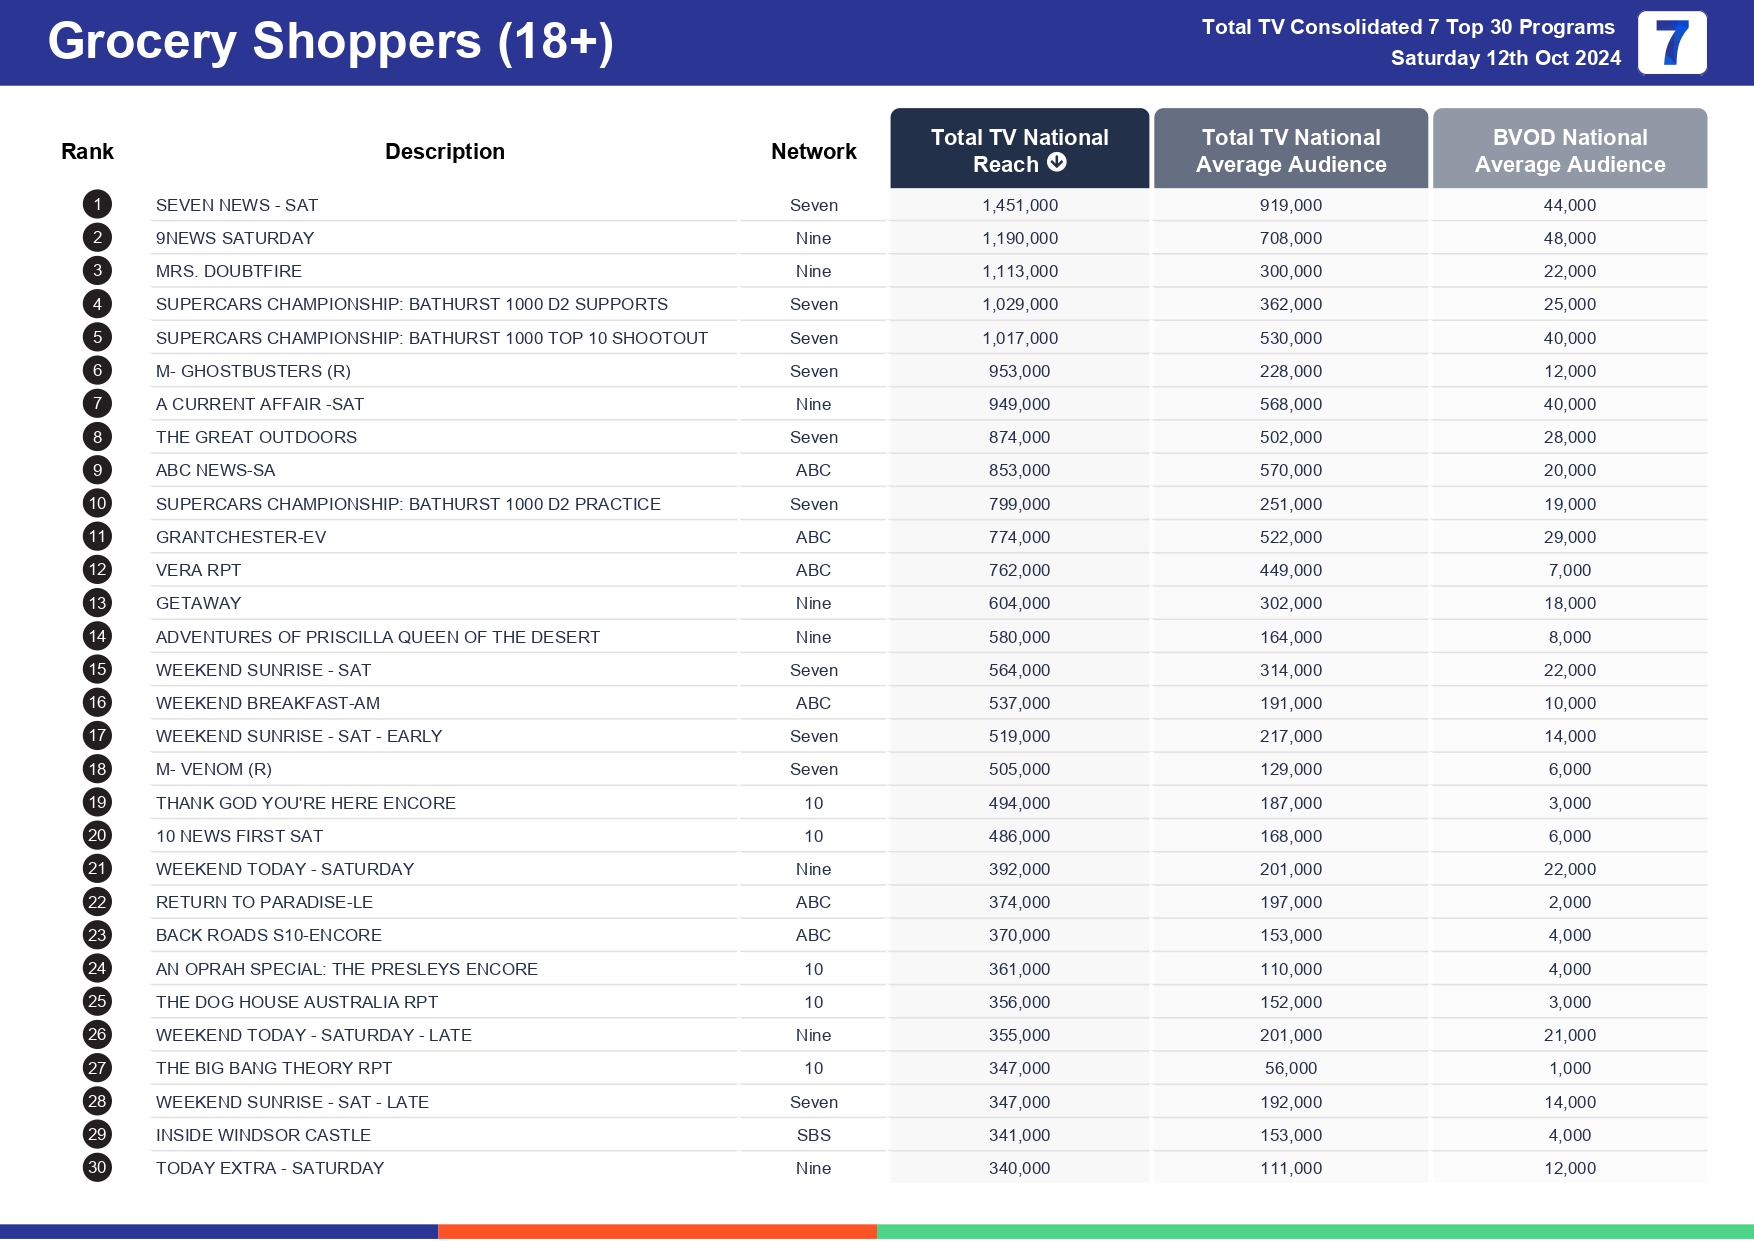Select the rank 22 circle badge
Viewport: 1754px width, 1241px height.
(x=97, y=902)
